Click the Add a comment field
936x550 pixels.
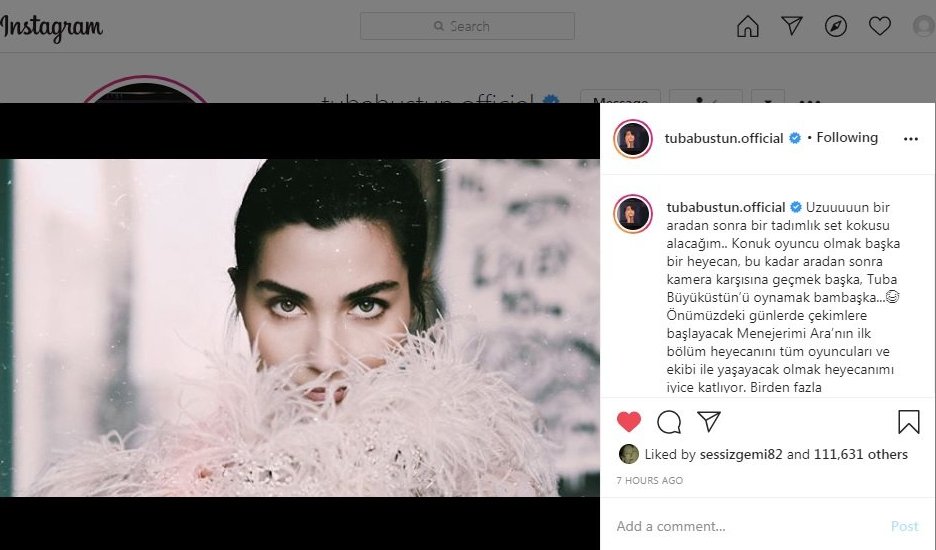click(x=740, y=526)
